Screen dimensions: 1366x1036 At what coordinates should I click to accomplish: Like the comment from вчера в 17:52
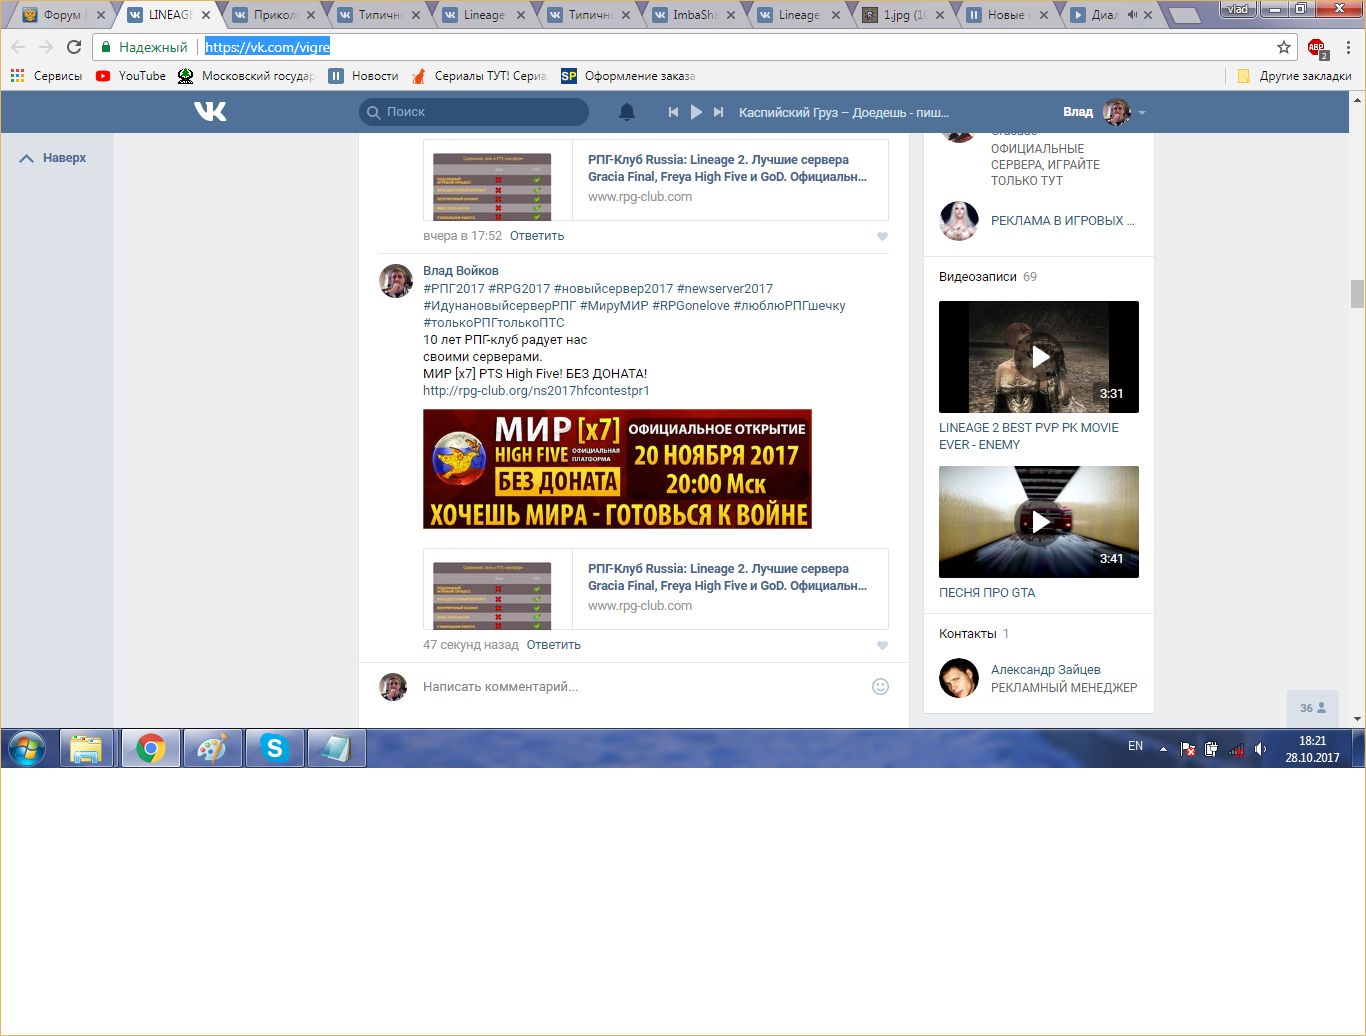point(882,237)
